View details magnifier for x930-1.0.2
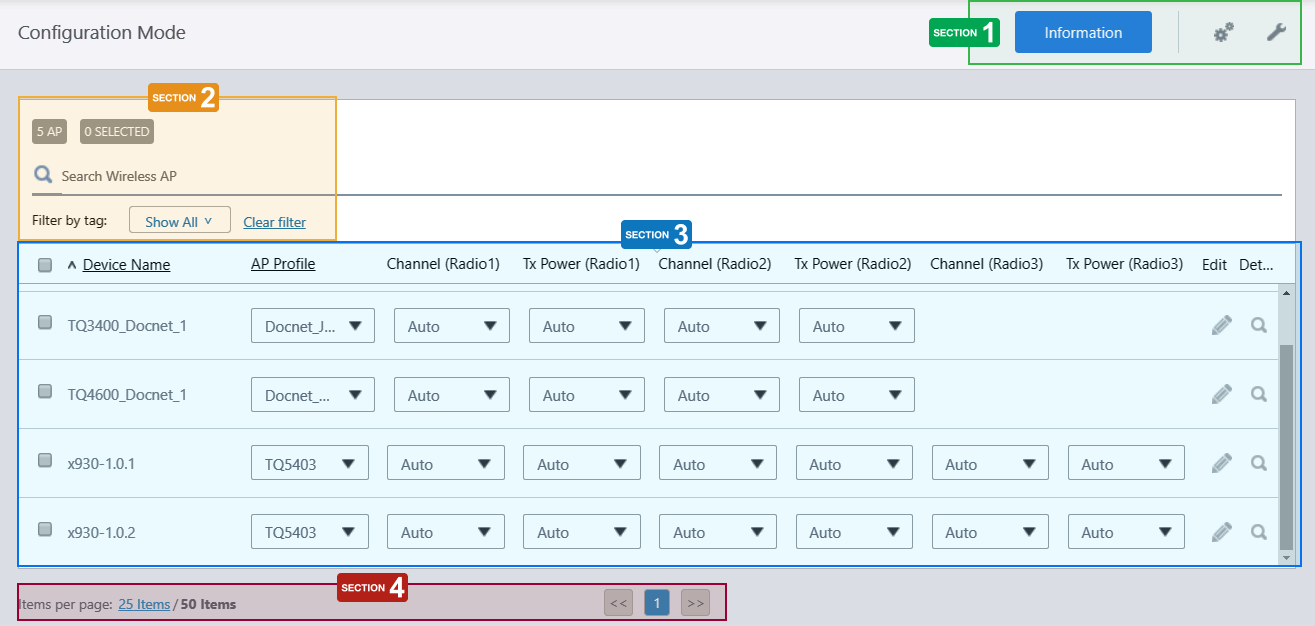The image size is (1315, 626). pyautogui.click(x=1259, y=531)
